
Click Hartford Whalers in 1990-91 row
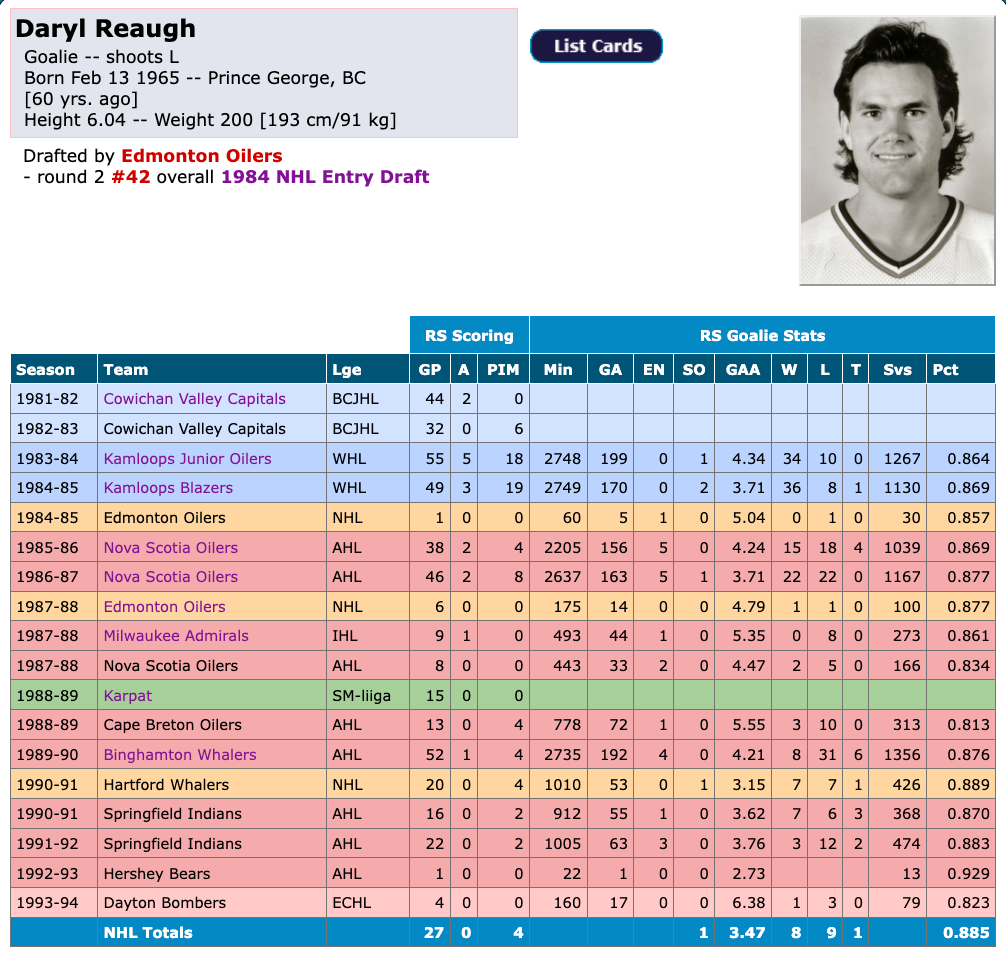pos(166,785)
